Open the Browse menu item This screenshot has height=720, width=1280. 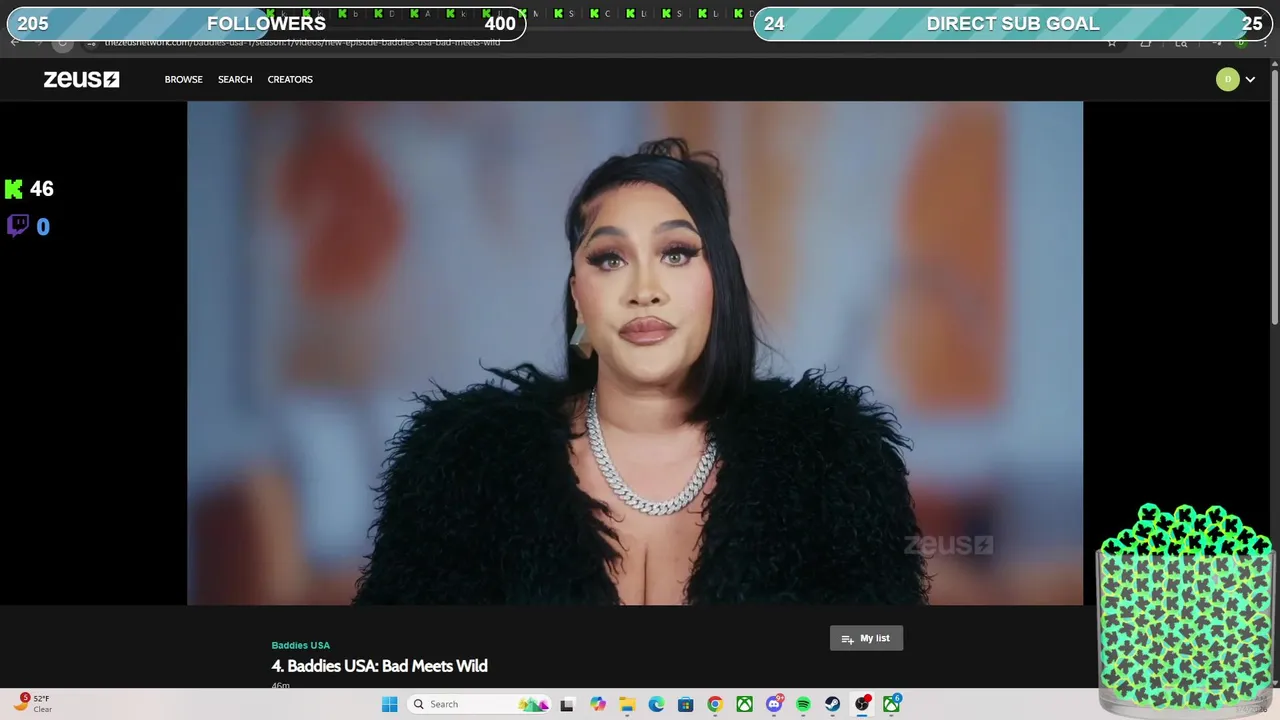click(x=183, y=79)
